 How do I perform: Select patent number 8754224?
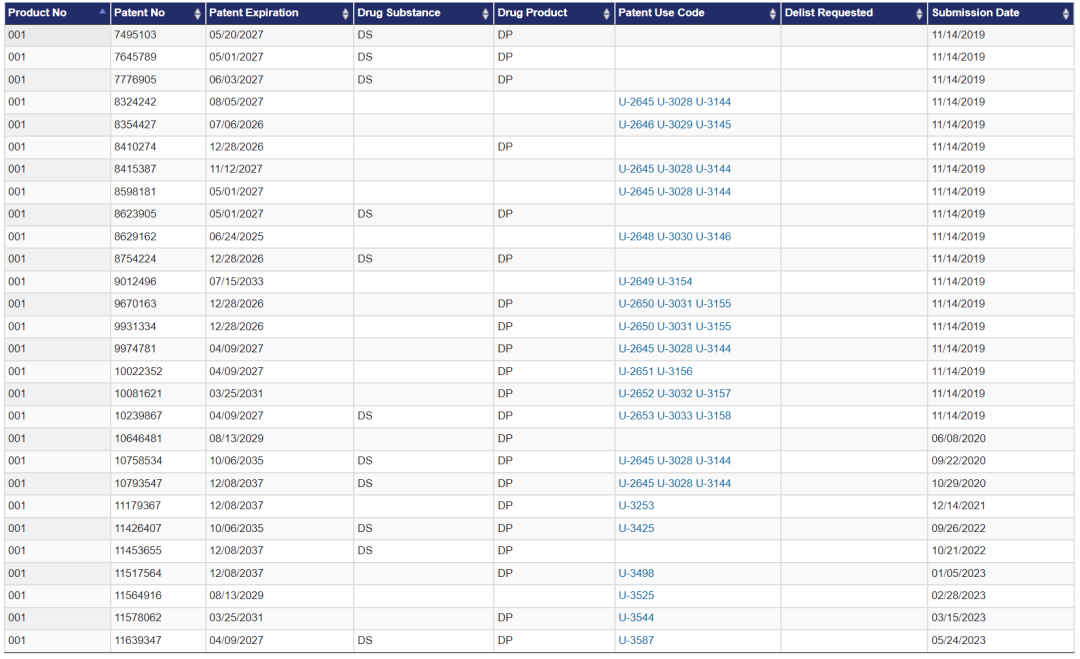[x=135, y=259]
